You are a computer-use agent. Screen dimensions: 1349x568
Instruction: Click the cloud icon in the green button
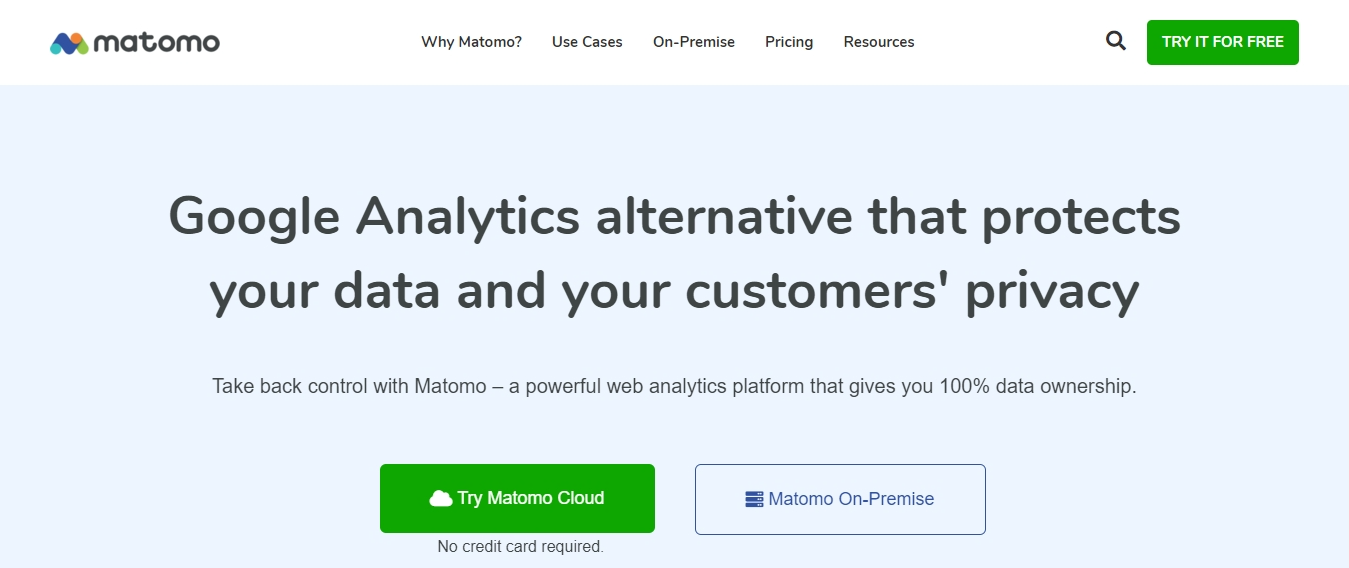coord(441,498)
